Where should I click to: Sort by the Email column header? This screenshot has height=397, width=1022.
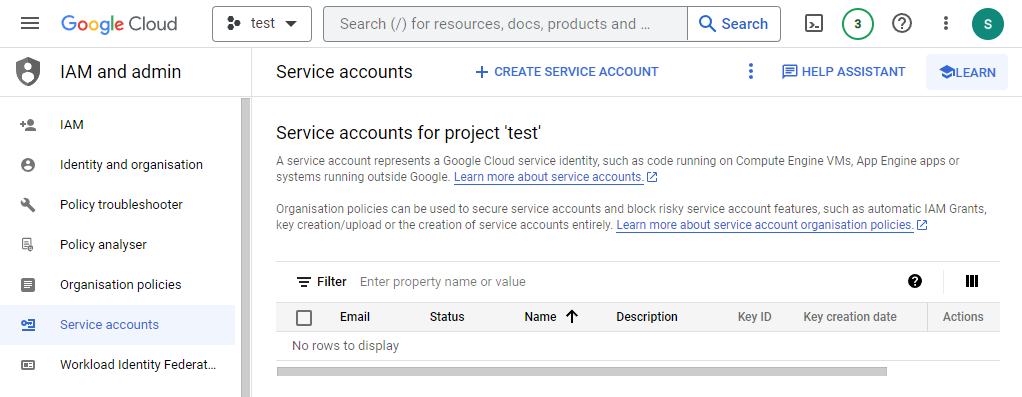[x=355, y=317]
